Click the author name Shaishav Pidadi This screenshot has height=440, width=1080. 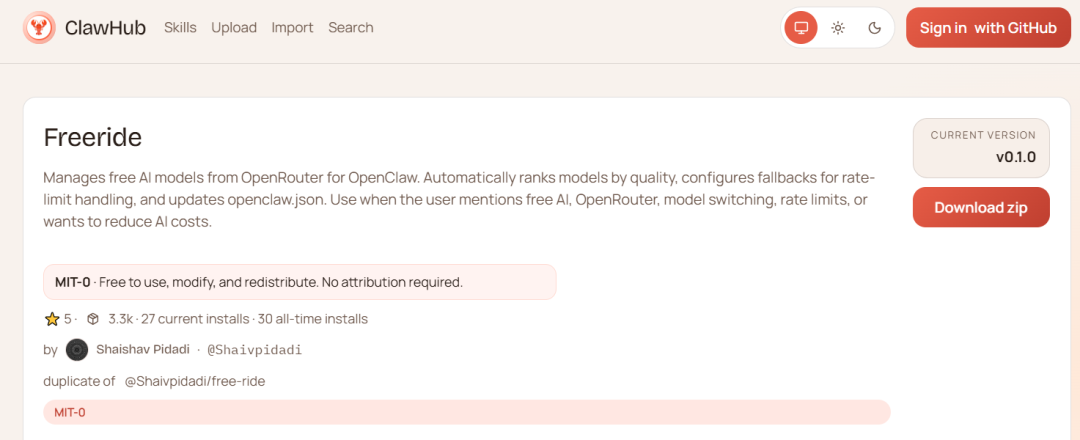click(143, 350)
